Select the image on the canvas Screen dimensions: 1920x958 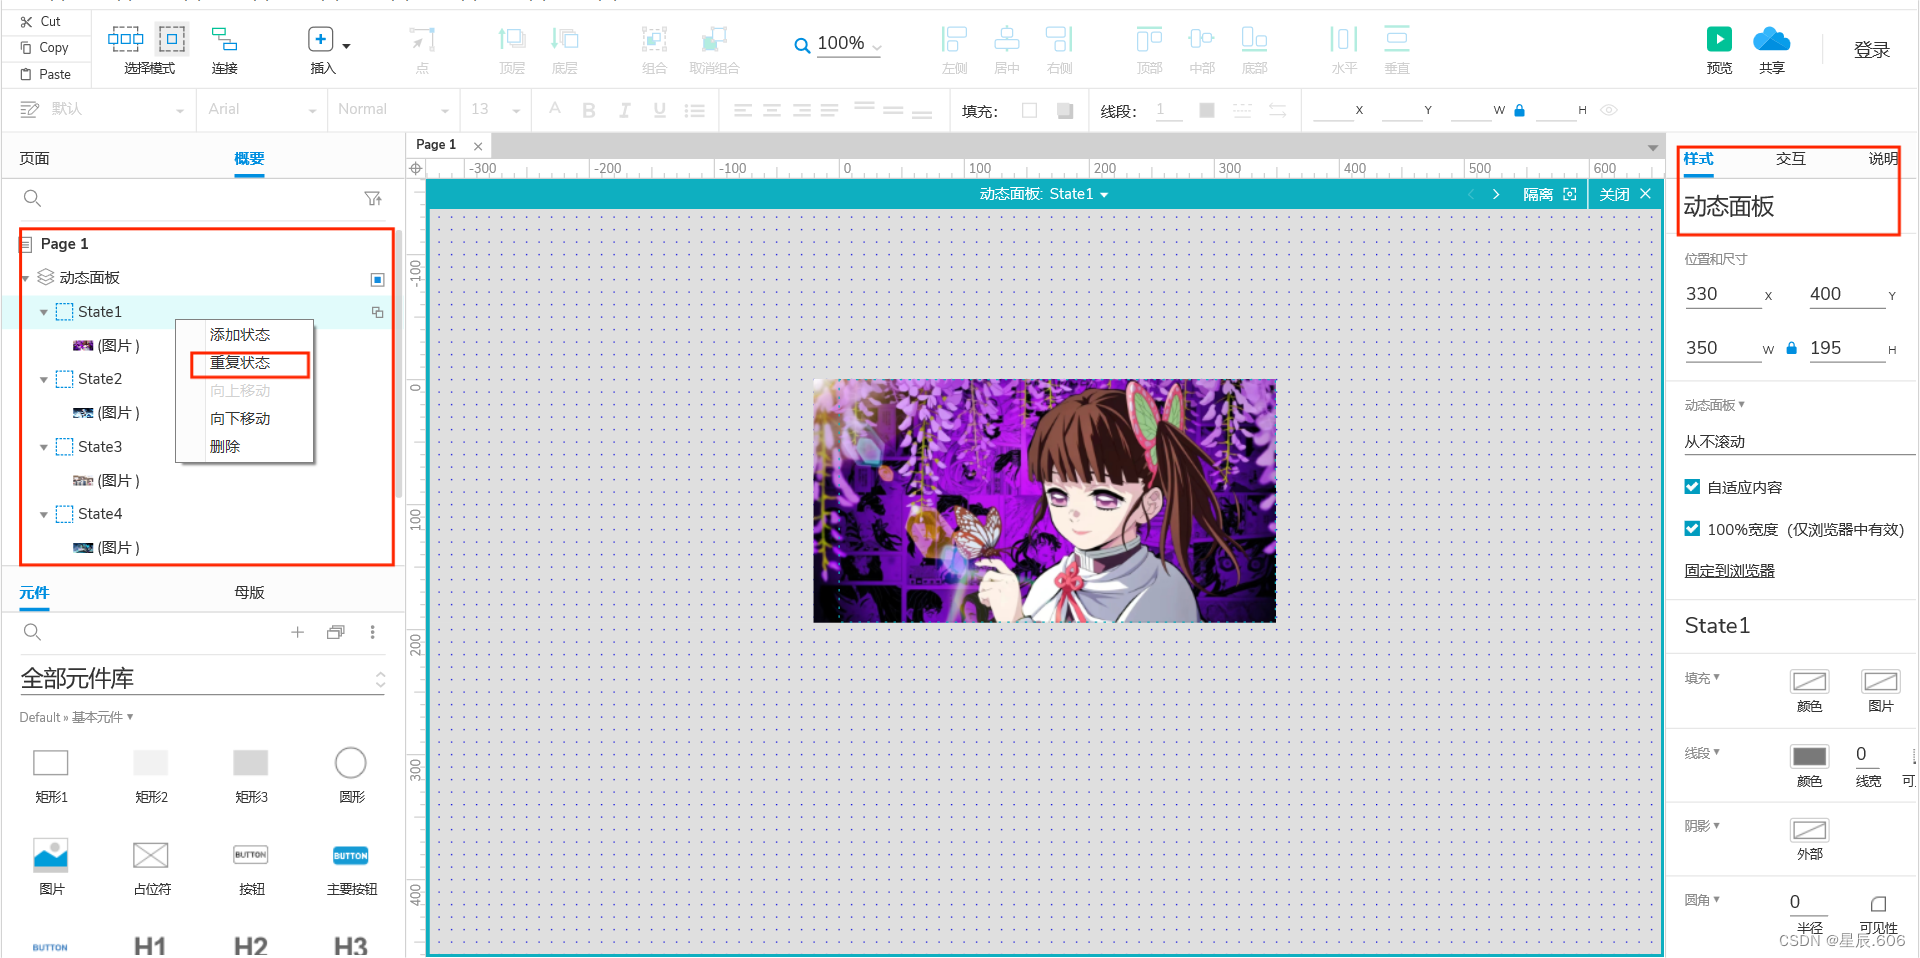1044,501
